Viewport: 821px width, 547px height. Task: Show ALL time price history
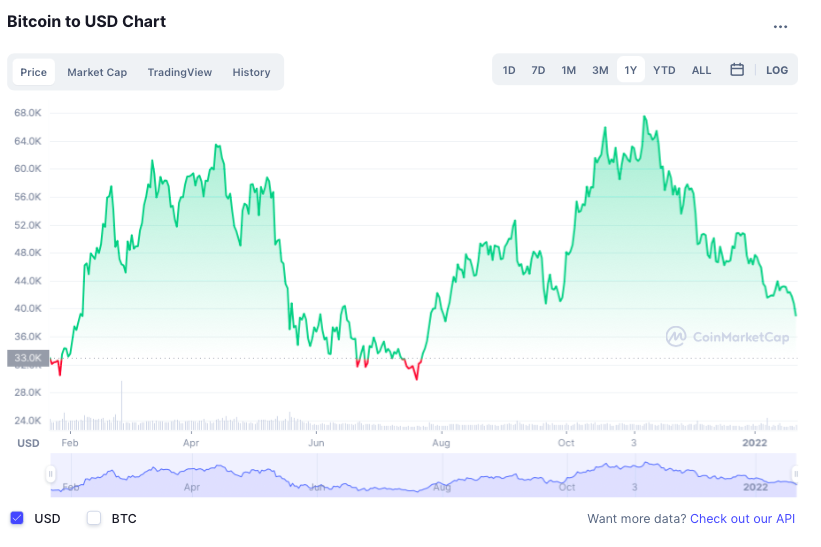[x=701, y=70]
